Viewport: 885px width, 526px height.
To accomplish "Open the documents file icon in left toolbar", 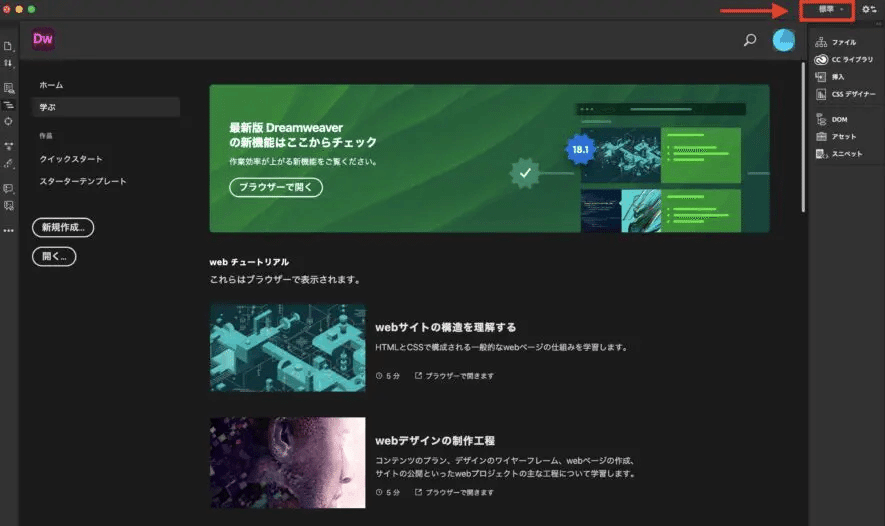I will tap(8, 46).
